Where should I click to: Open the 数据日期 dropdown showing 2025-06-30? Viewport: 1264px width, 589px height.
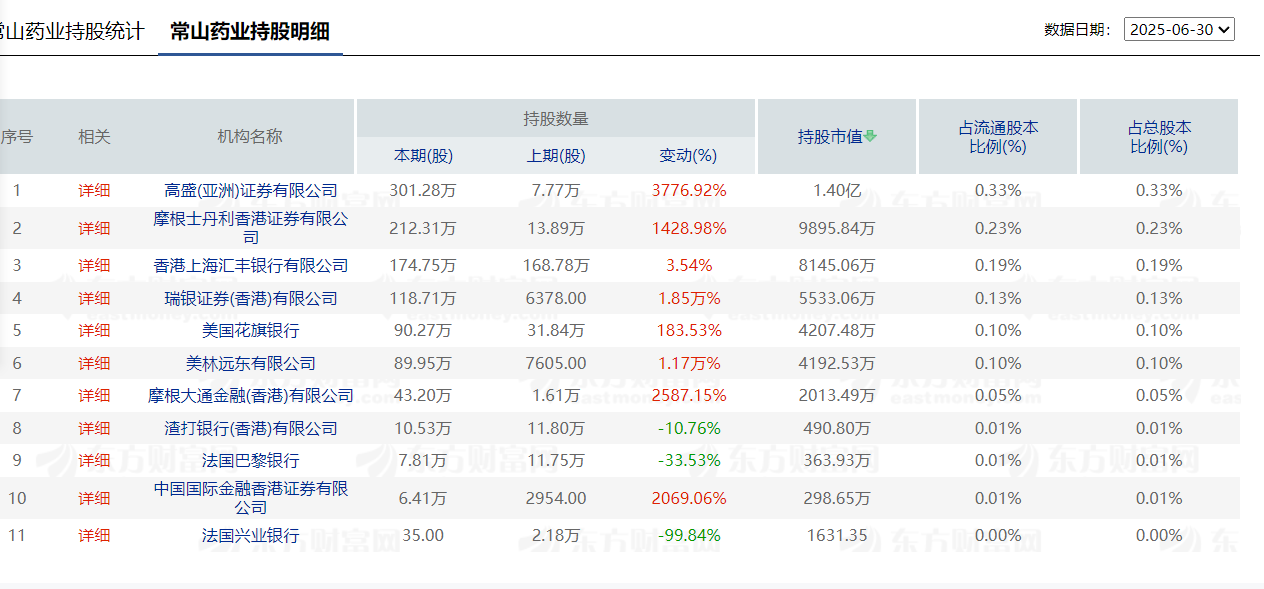1179,29
